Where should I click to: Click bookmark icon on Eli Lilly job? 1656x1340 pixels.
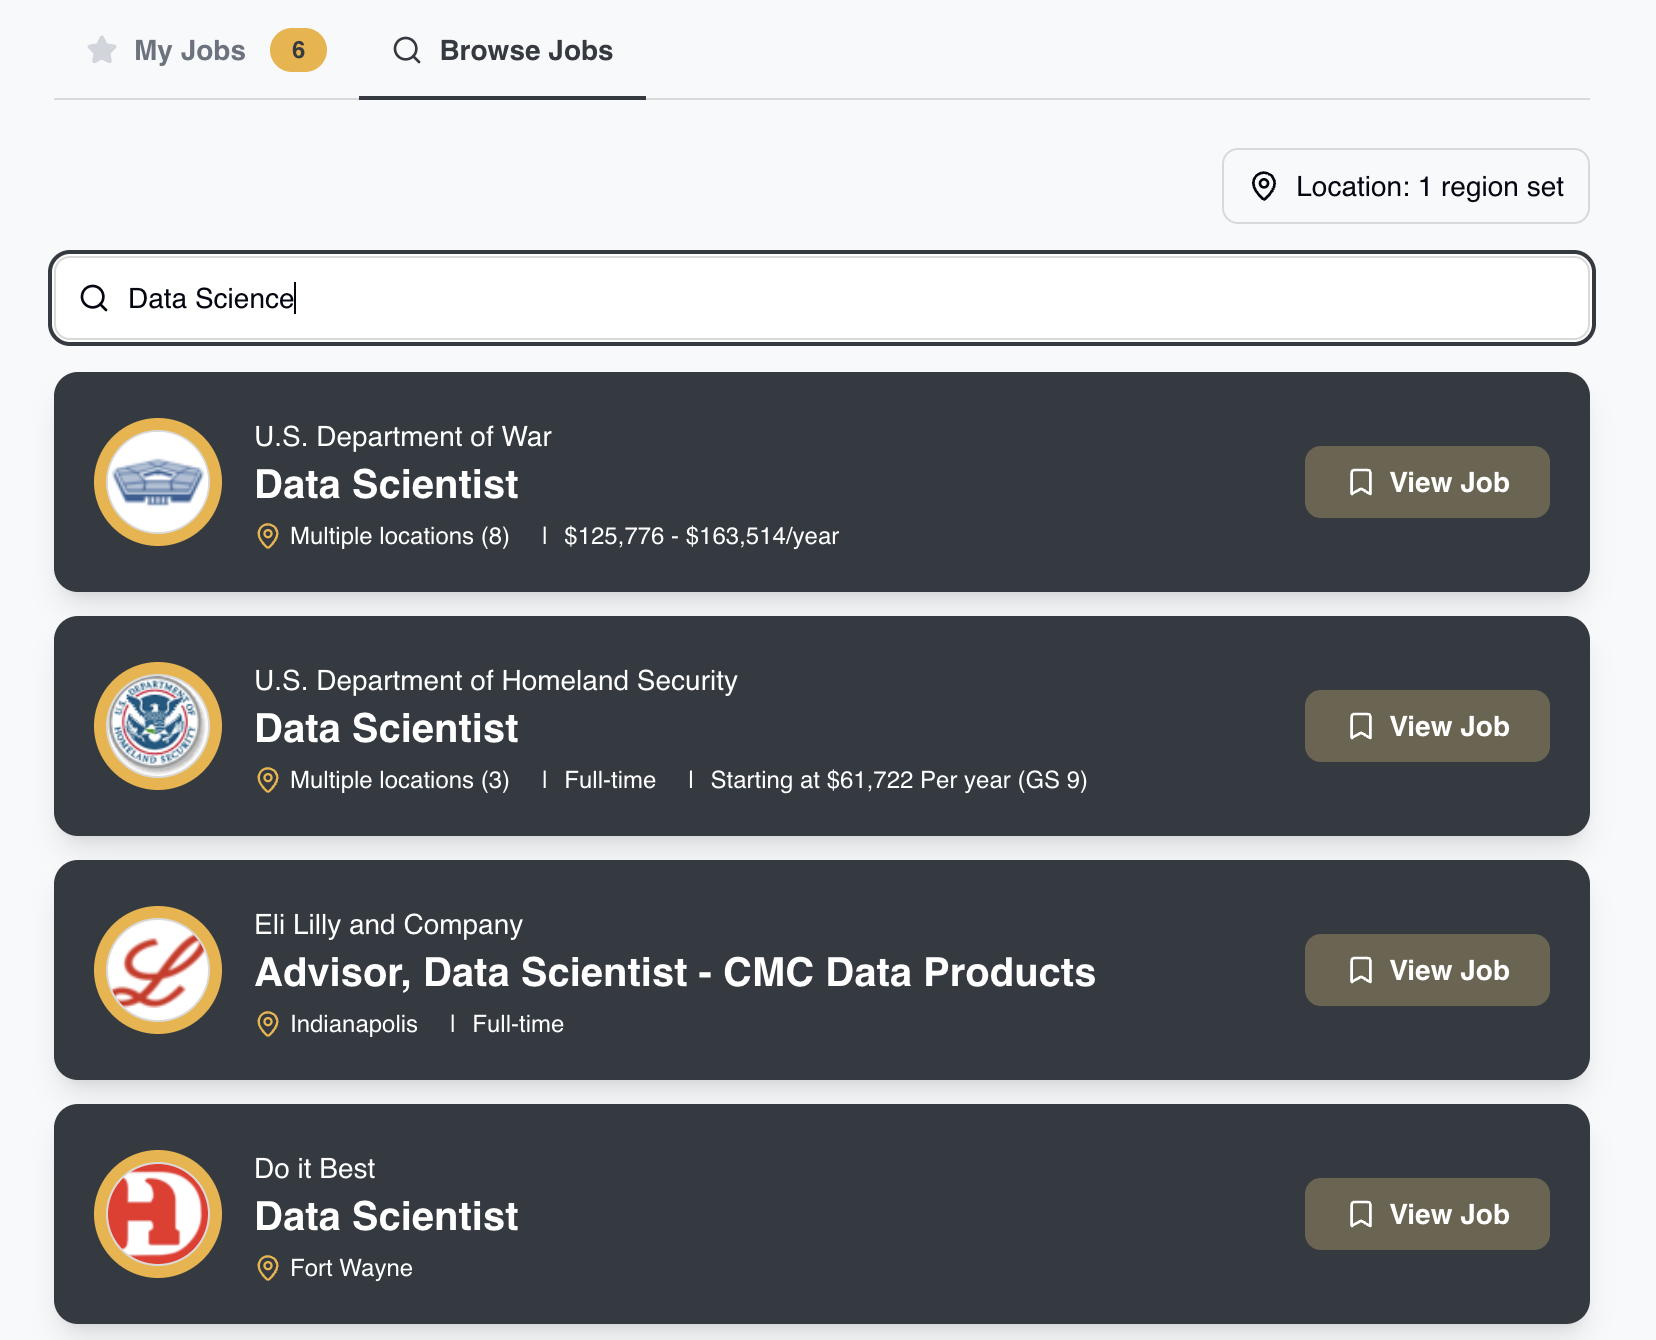point(1361,970)
